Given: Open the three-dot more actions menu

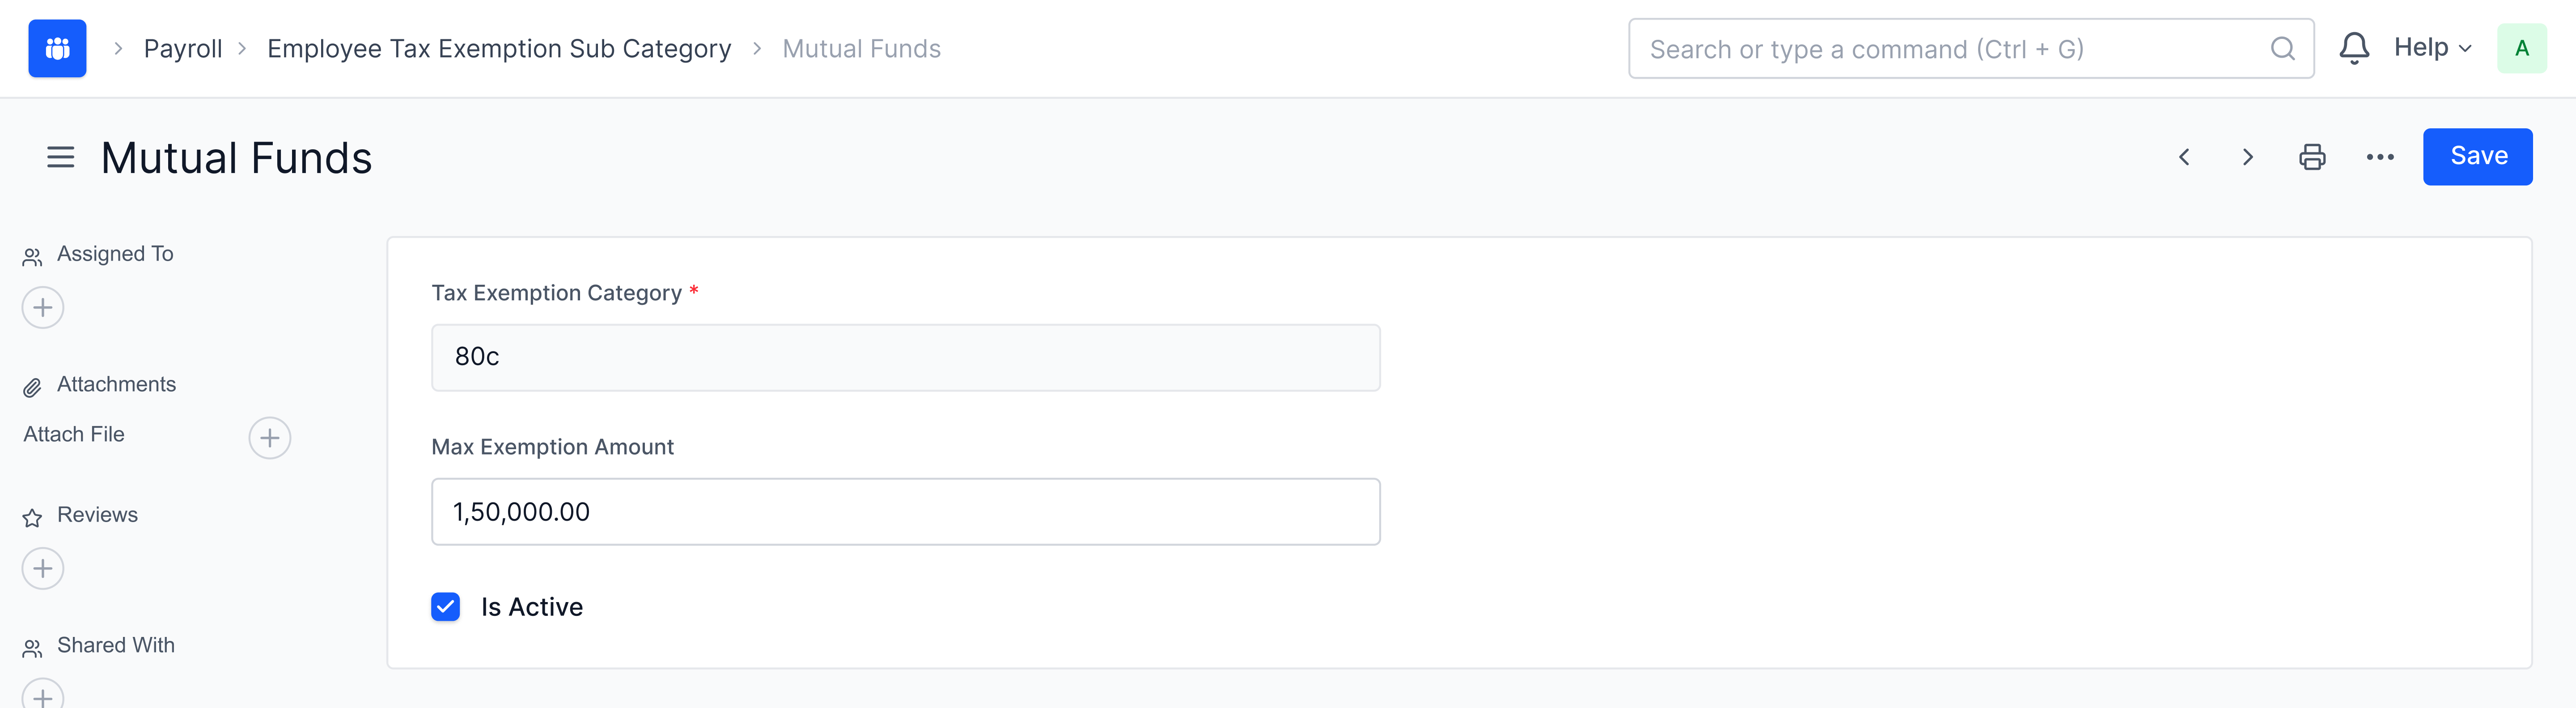Looking at the screenshot, I should coord(2379,157).
